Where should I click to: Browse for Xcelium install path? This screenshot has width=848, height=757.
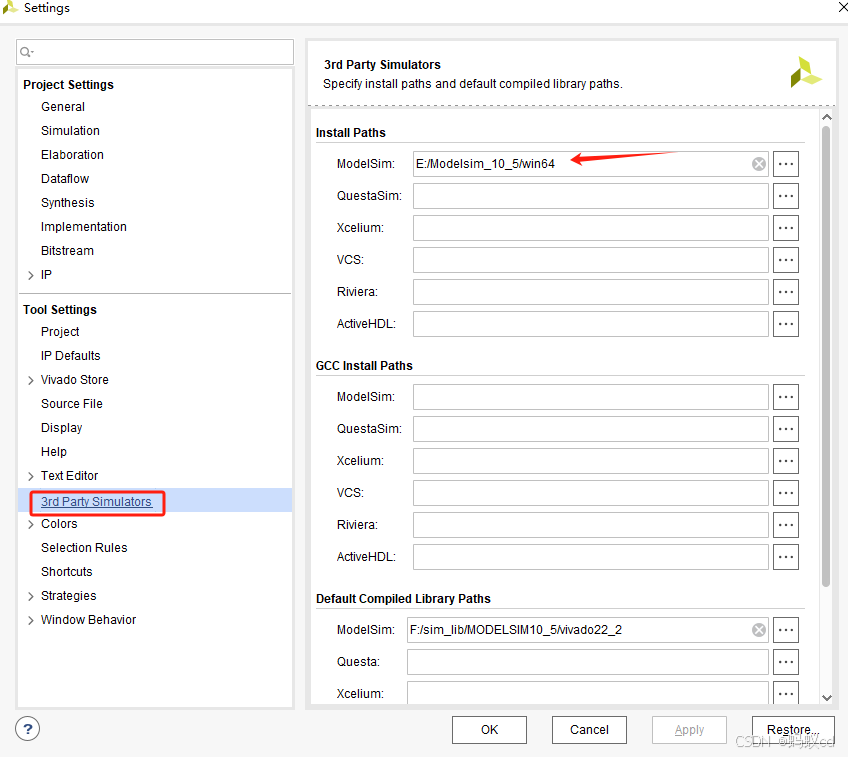click(x=785, y=228)
